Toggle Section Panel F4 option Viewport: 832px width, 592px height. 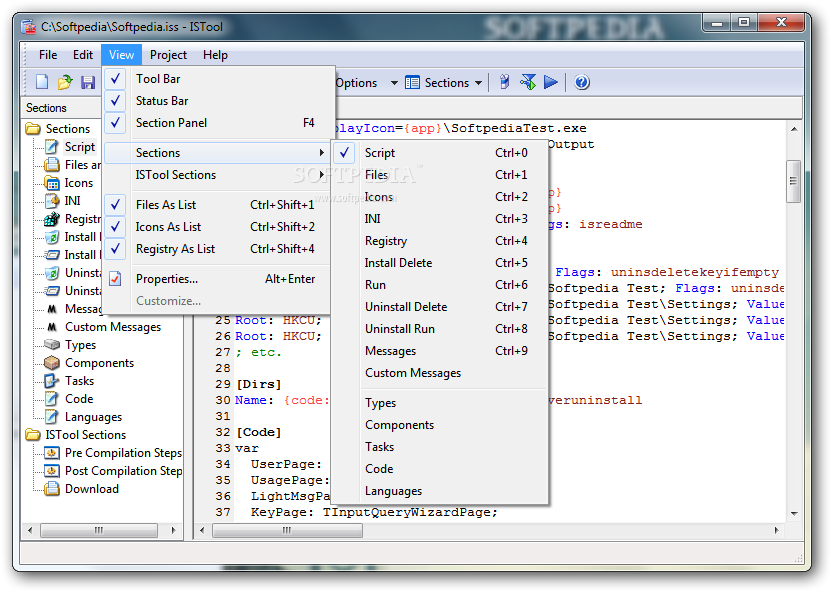[220, 123]
